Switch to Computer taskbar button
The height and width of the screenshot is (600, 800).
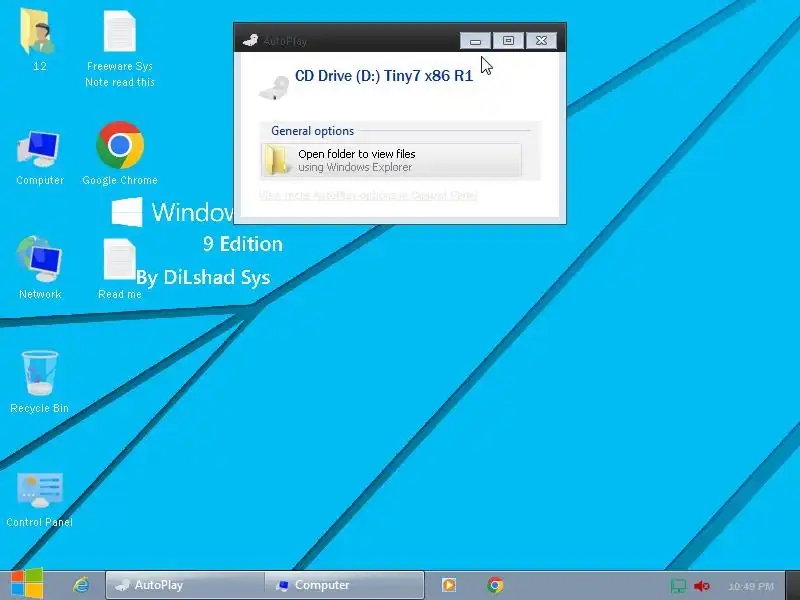click(344, 585)
